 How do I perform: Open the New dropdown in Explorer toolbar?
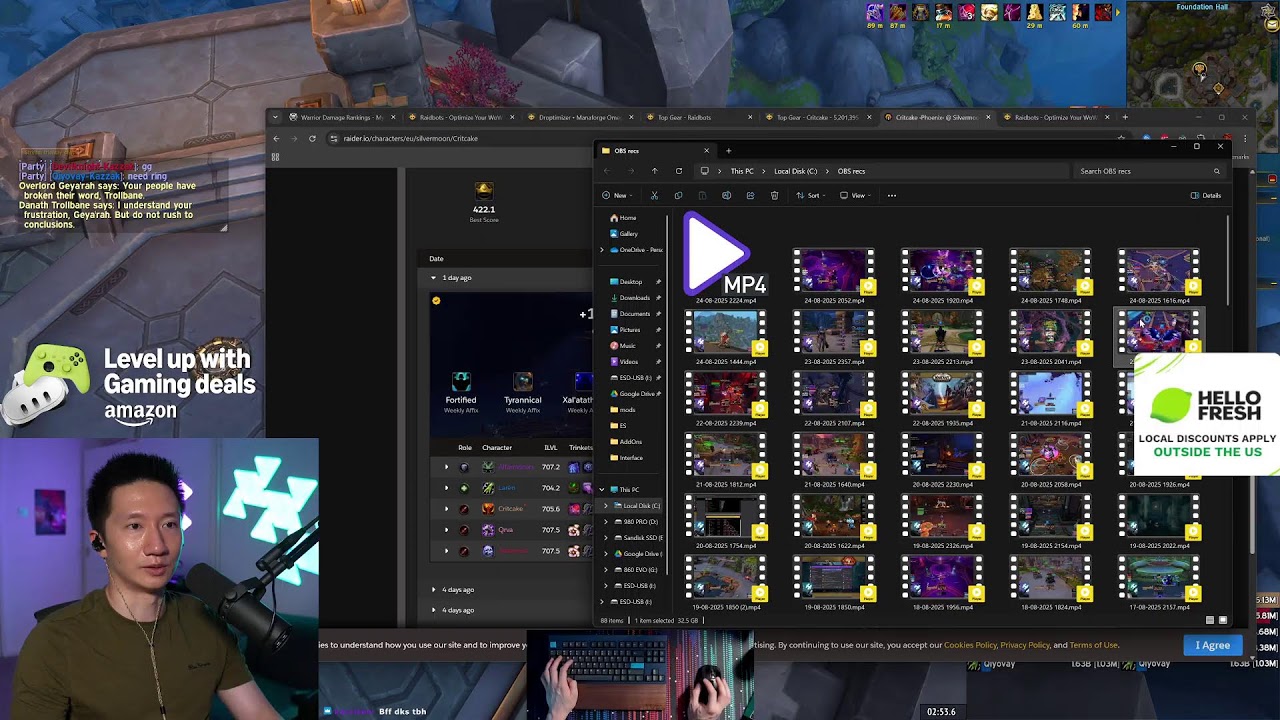(x=615, y=196)
